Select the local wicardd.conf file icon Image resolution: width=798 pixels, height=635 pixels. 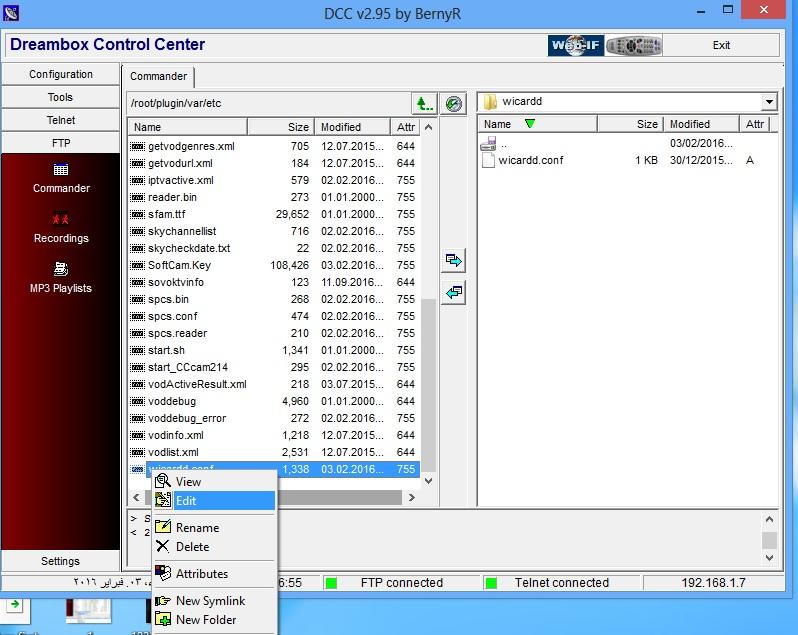tap(488, 160)
